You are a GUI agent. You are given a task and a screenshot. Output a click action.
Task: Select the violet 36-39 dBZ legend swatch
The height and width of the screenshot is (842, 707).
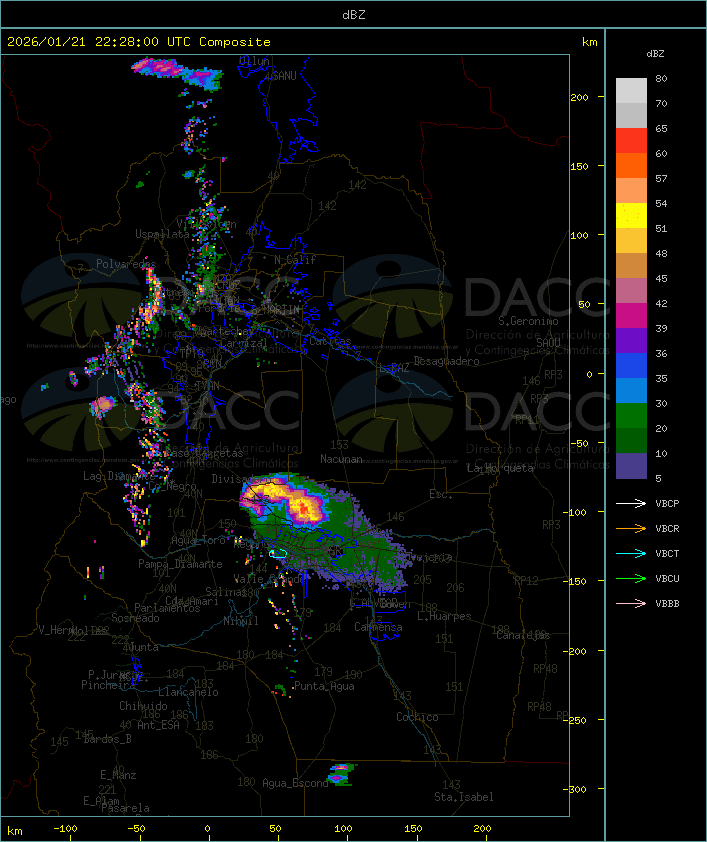[631, 340]
